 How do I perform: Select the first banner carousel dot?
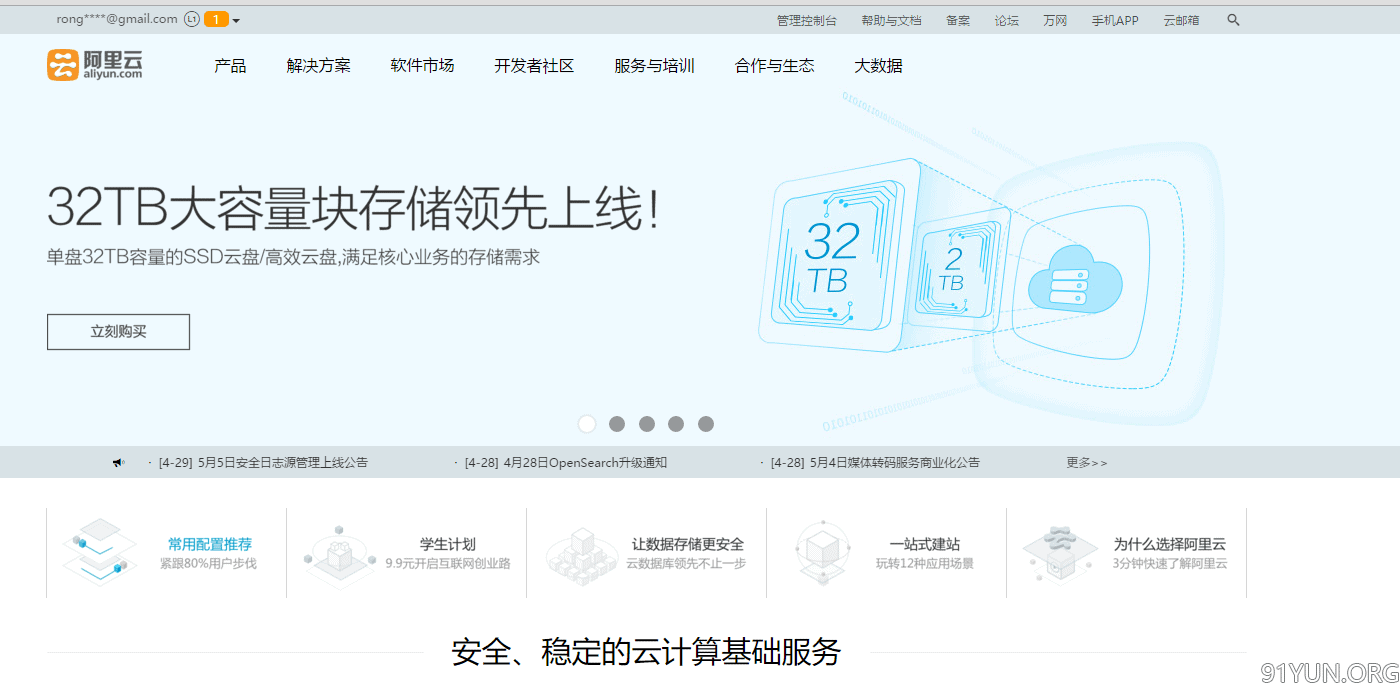tap(587, 424)
